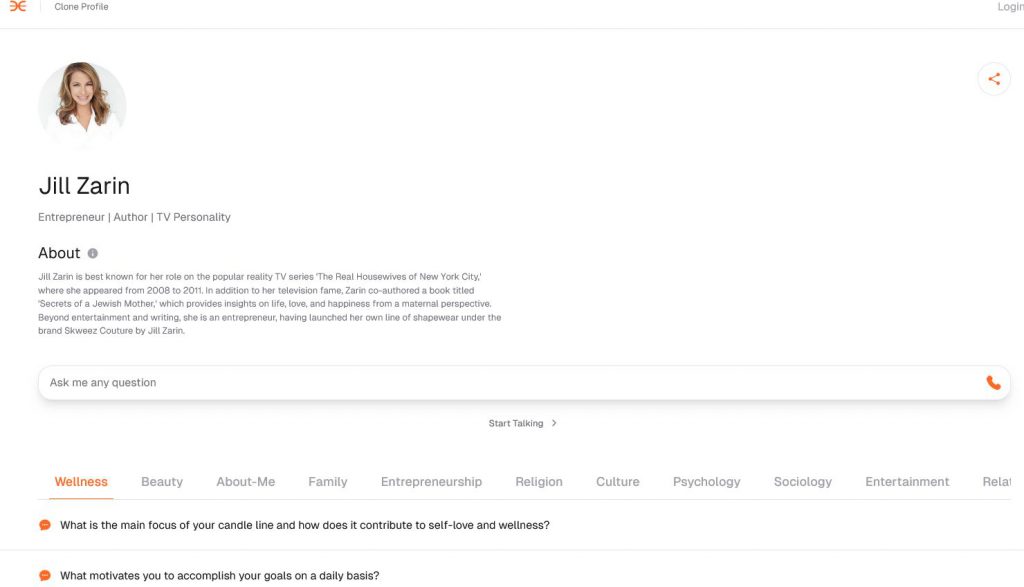Screen dimensions: 1024x587
Task: Ask the daily goals motivation question
Action: (x=219, y=575)
